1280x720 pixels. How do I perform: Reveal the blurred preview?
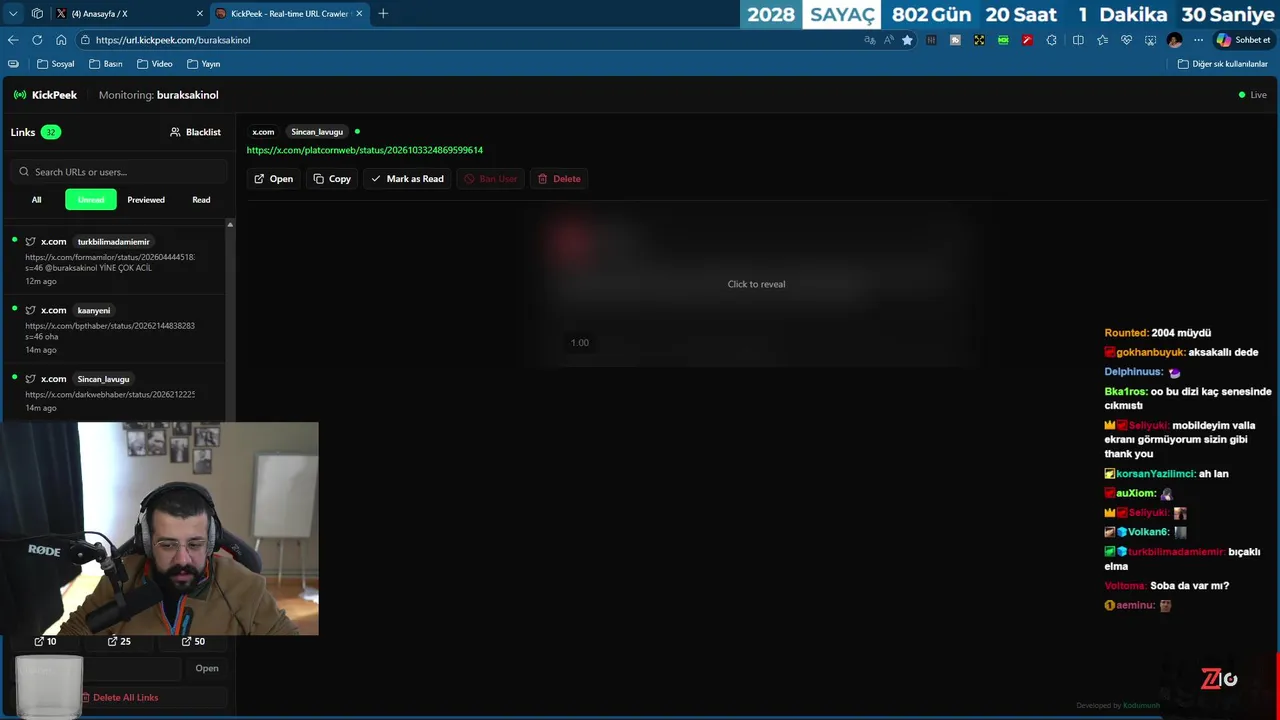(756, 284)
